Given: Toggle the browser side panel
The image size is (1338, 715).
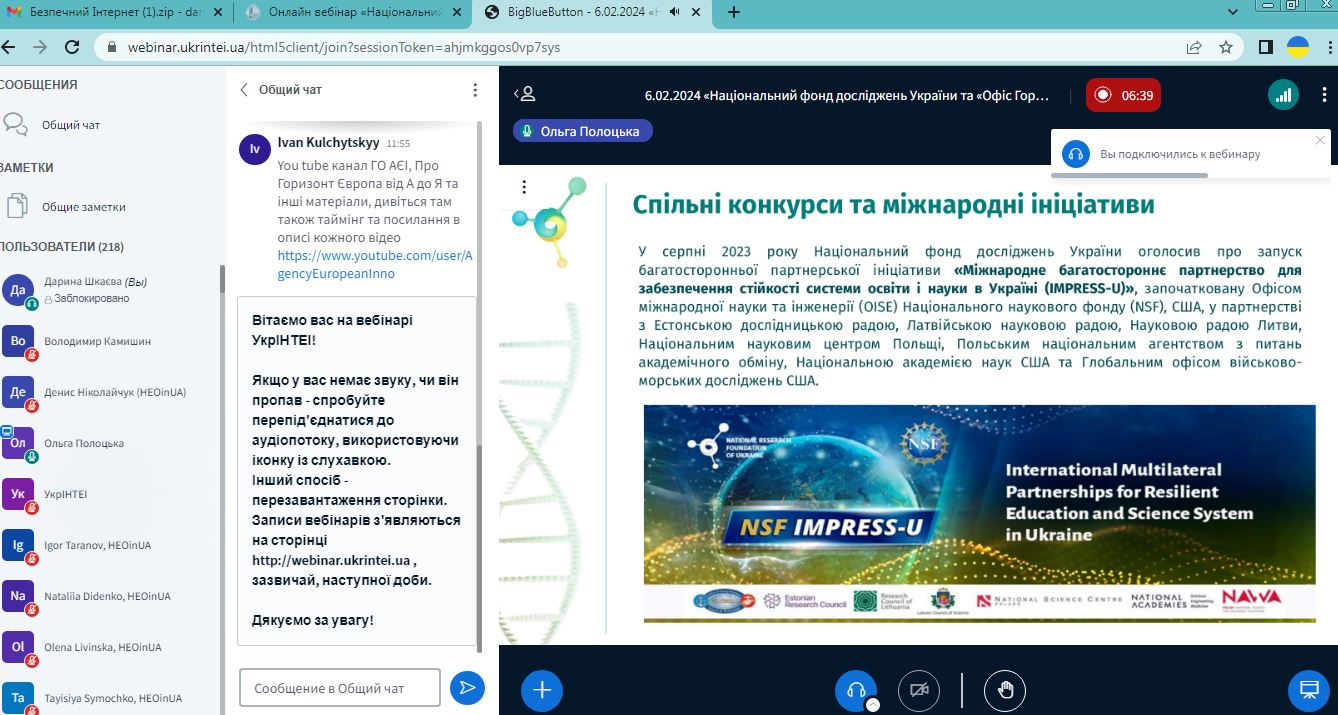Looking at the screenshot, I should coord(1265,47).
